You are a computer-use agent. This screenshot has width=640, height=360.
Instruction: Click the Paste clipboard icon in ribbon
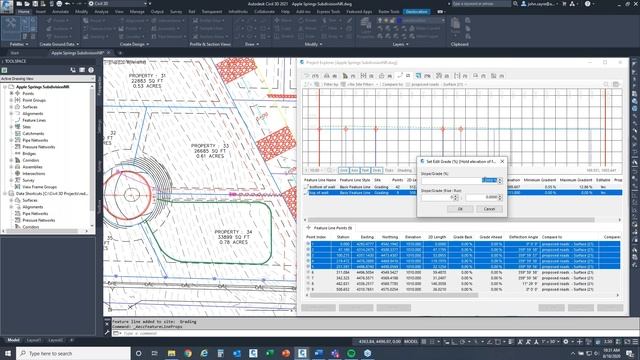click(x=456, y=26)
